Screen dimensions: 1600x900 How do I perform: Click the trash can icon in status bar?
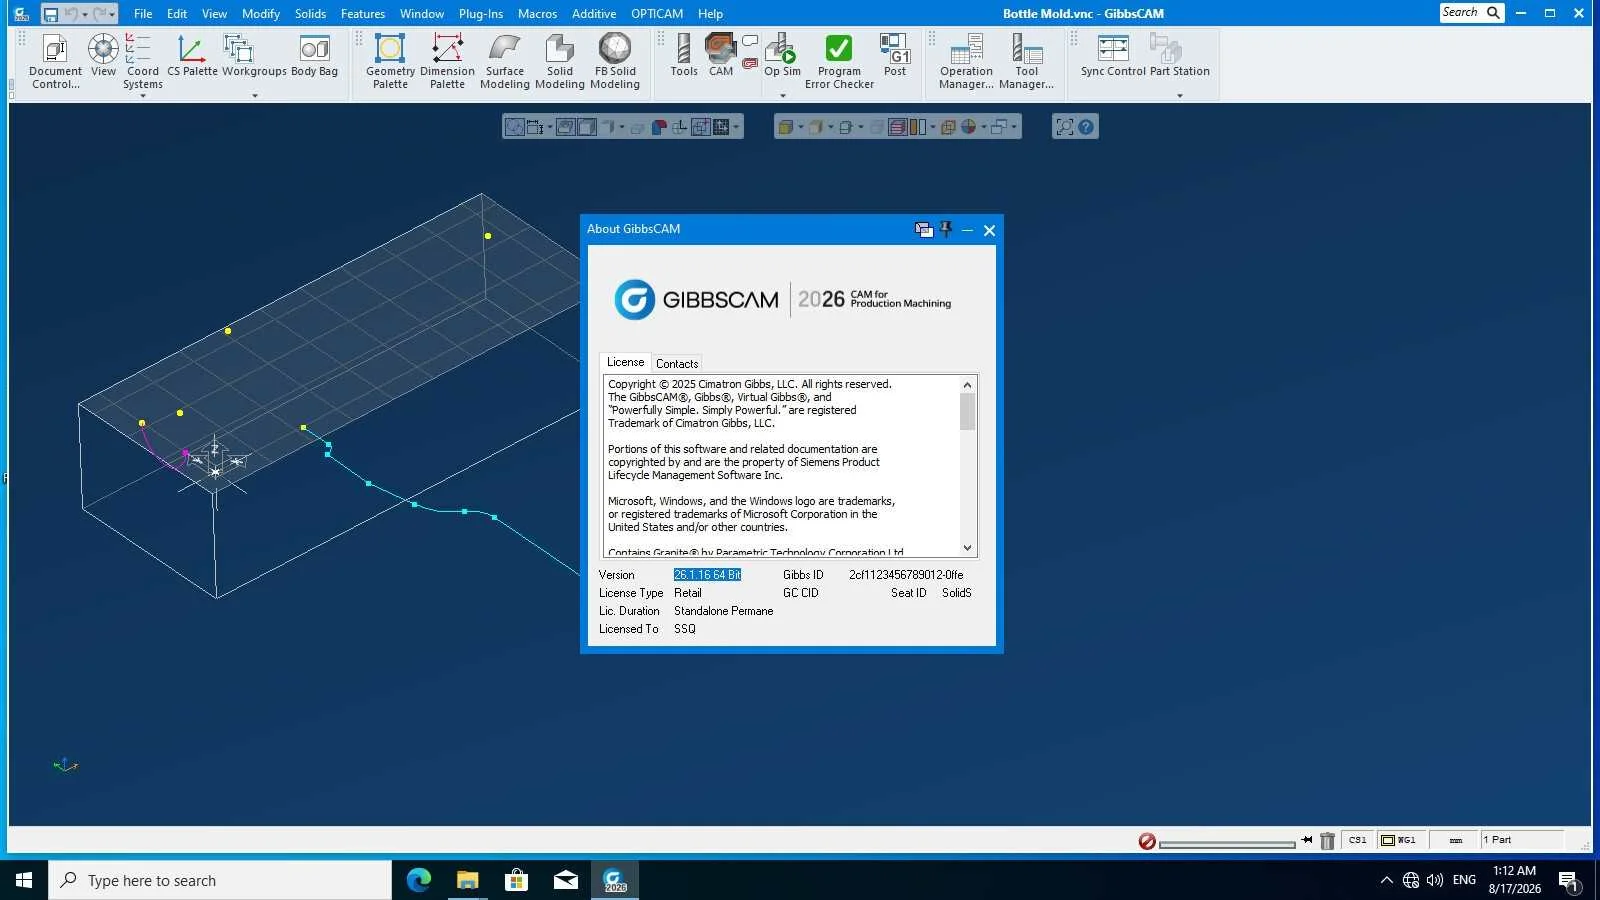click(x=1327, y=841)
